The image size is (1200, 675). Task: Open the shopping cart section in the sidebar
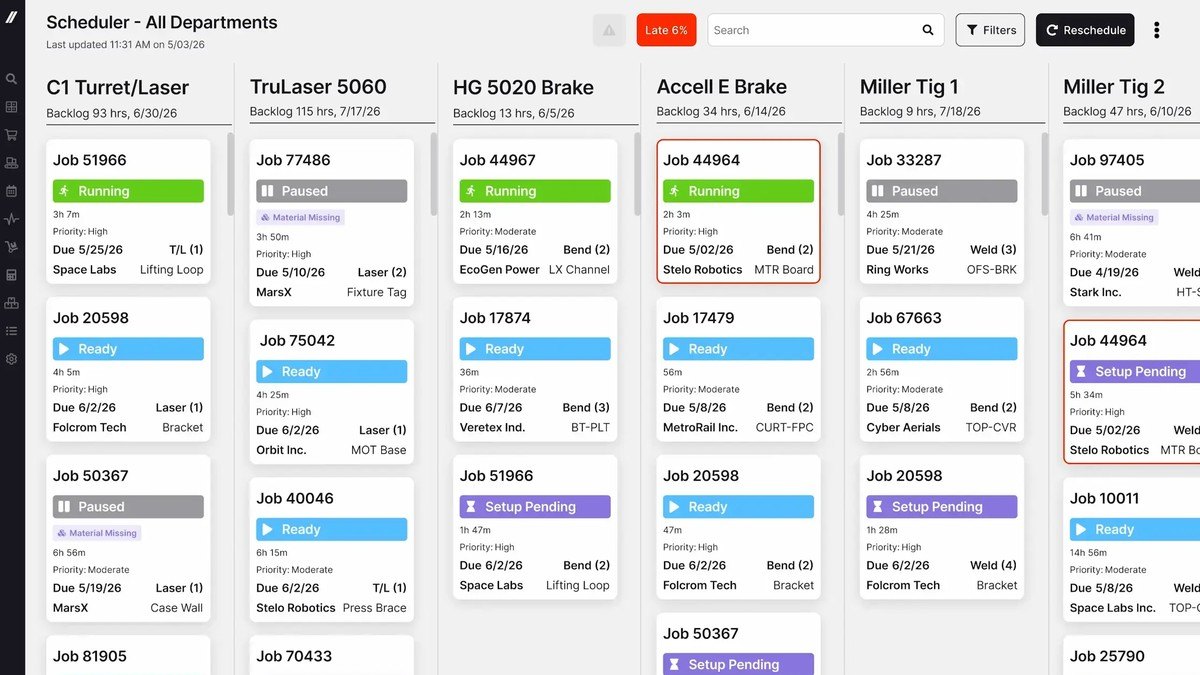[12, 135]
